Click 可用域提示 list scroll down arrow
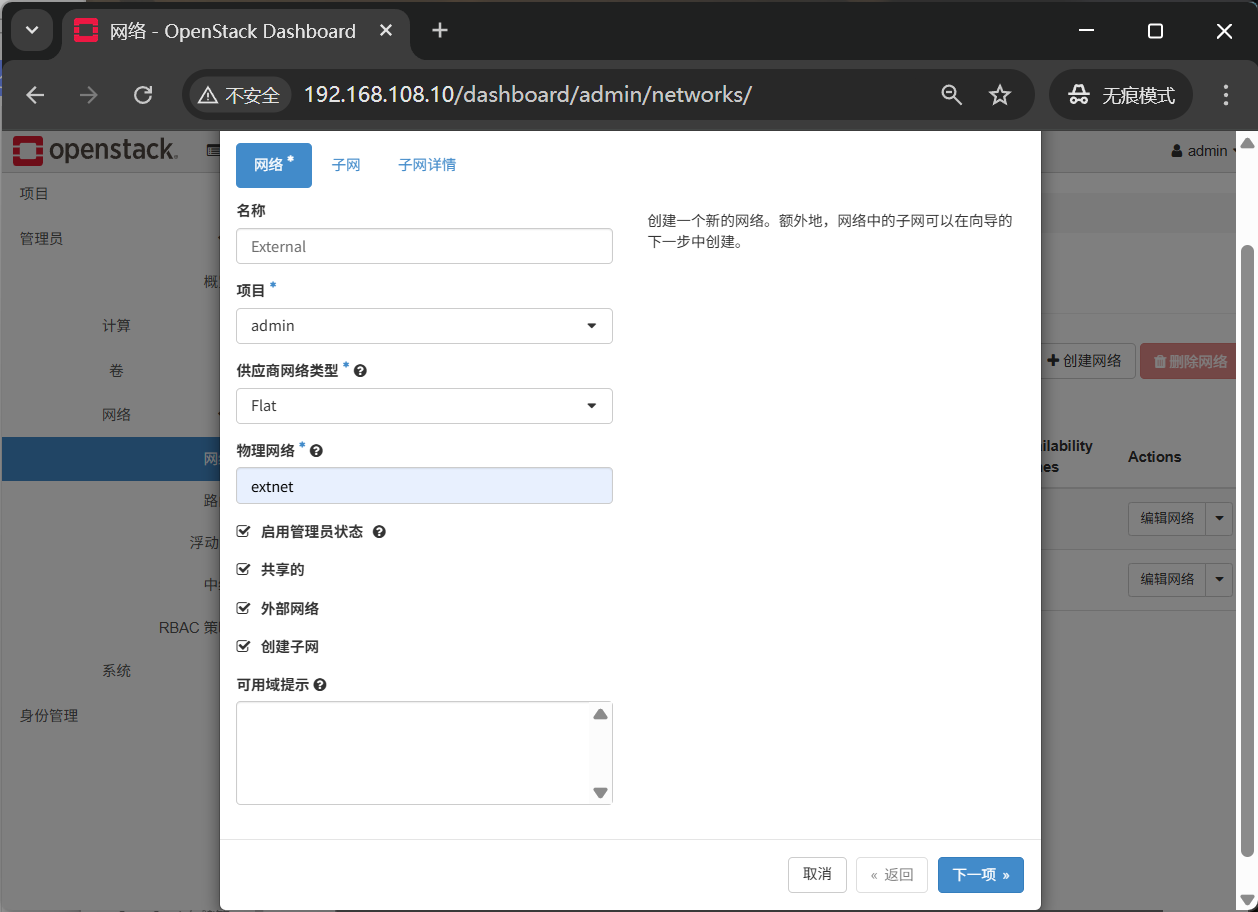 click(600, 792)
